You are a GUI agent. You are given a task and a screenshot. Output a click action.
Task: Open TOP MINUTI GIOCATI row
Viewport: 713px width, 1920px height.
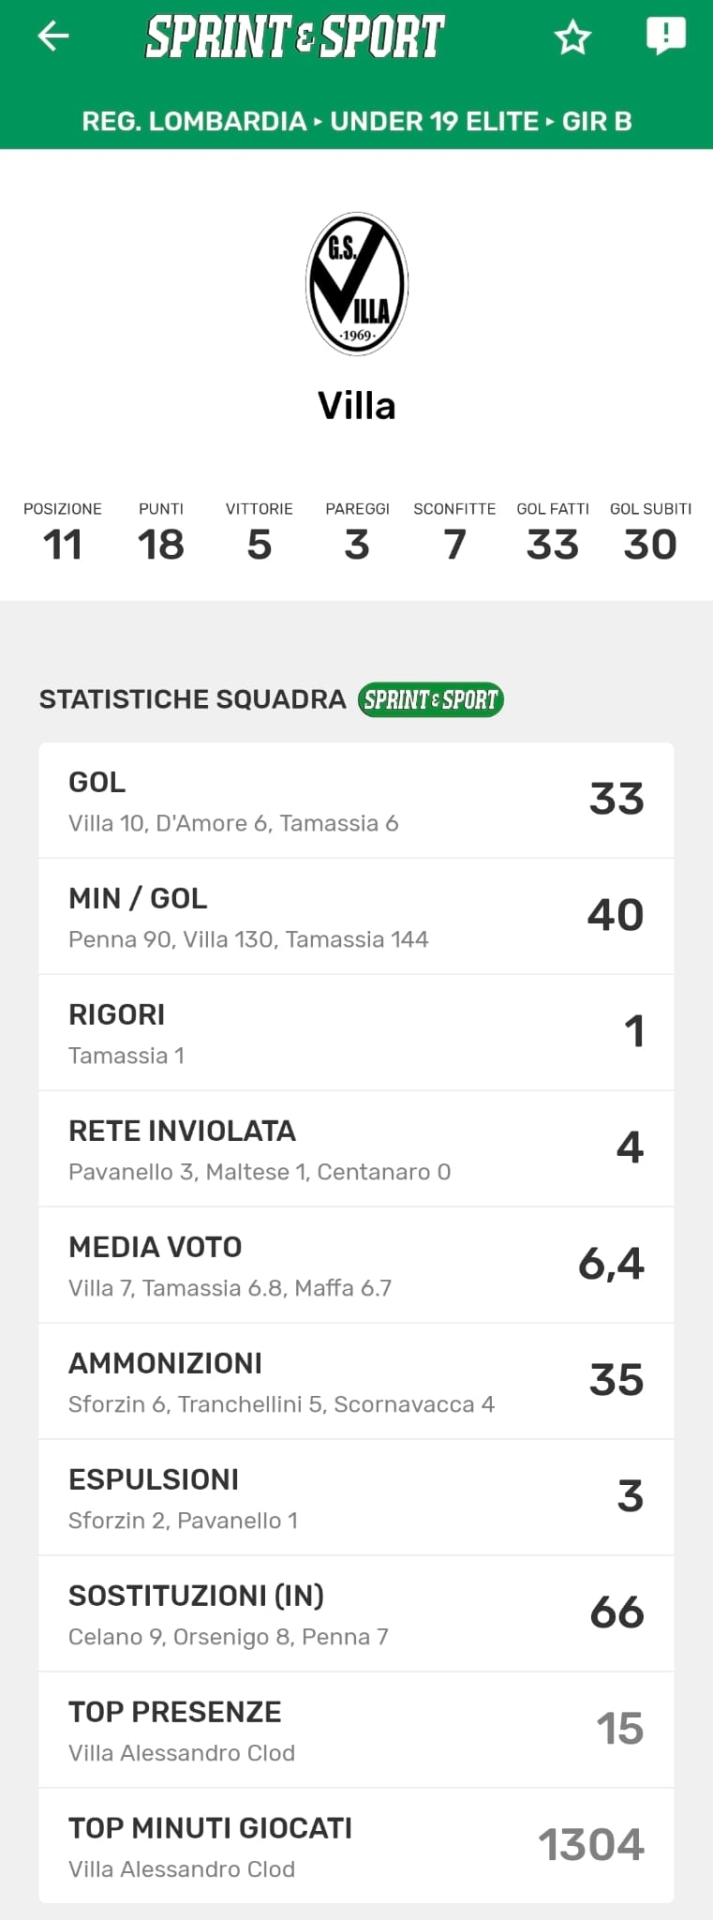pyautogui.click(x=356, y=1846)
